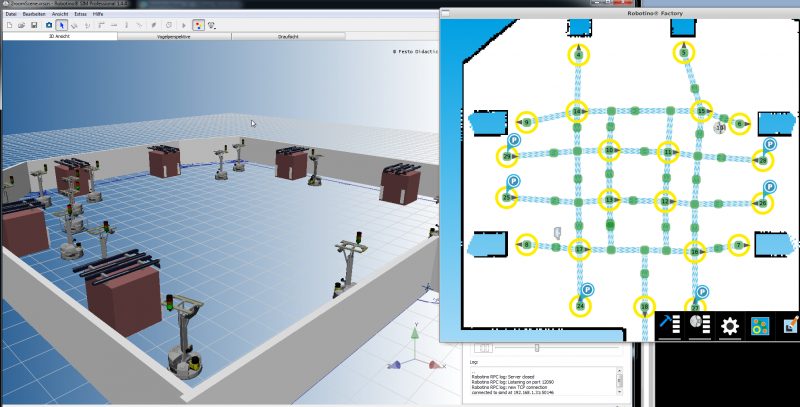
Task: Select waypoint 14 on the Factory map
Action: pos(577,111)
